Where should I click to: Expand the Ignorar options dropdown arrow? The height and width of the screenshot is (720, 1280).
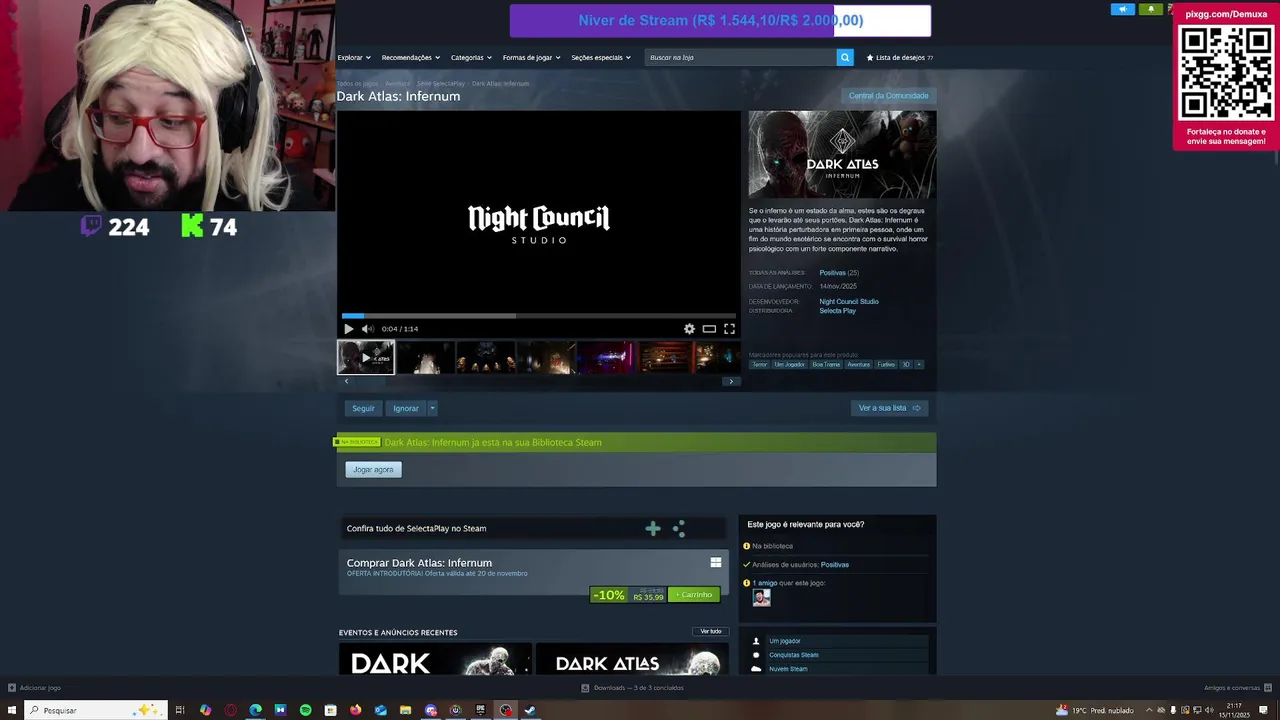tap(432, 408)
